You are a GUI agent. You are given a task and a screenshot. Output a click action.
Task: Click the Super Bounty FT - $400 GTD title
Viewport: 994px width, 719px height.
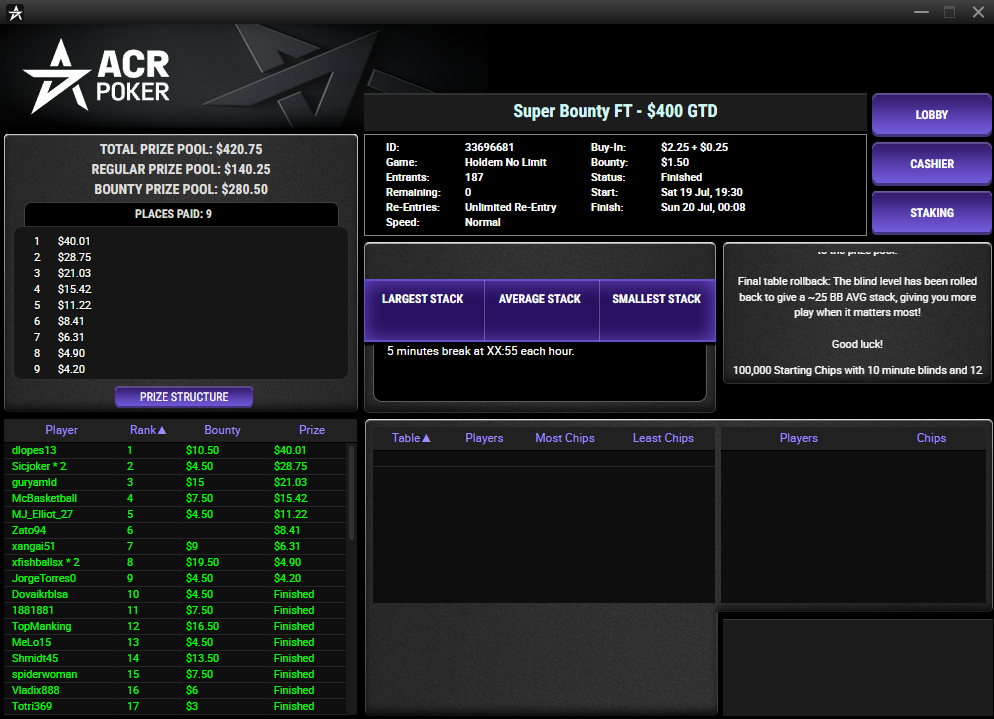[x=615, y=112]
